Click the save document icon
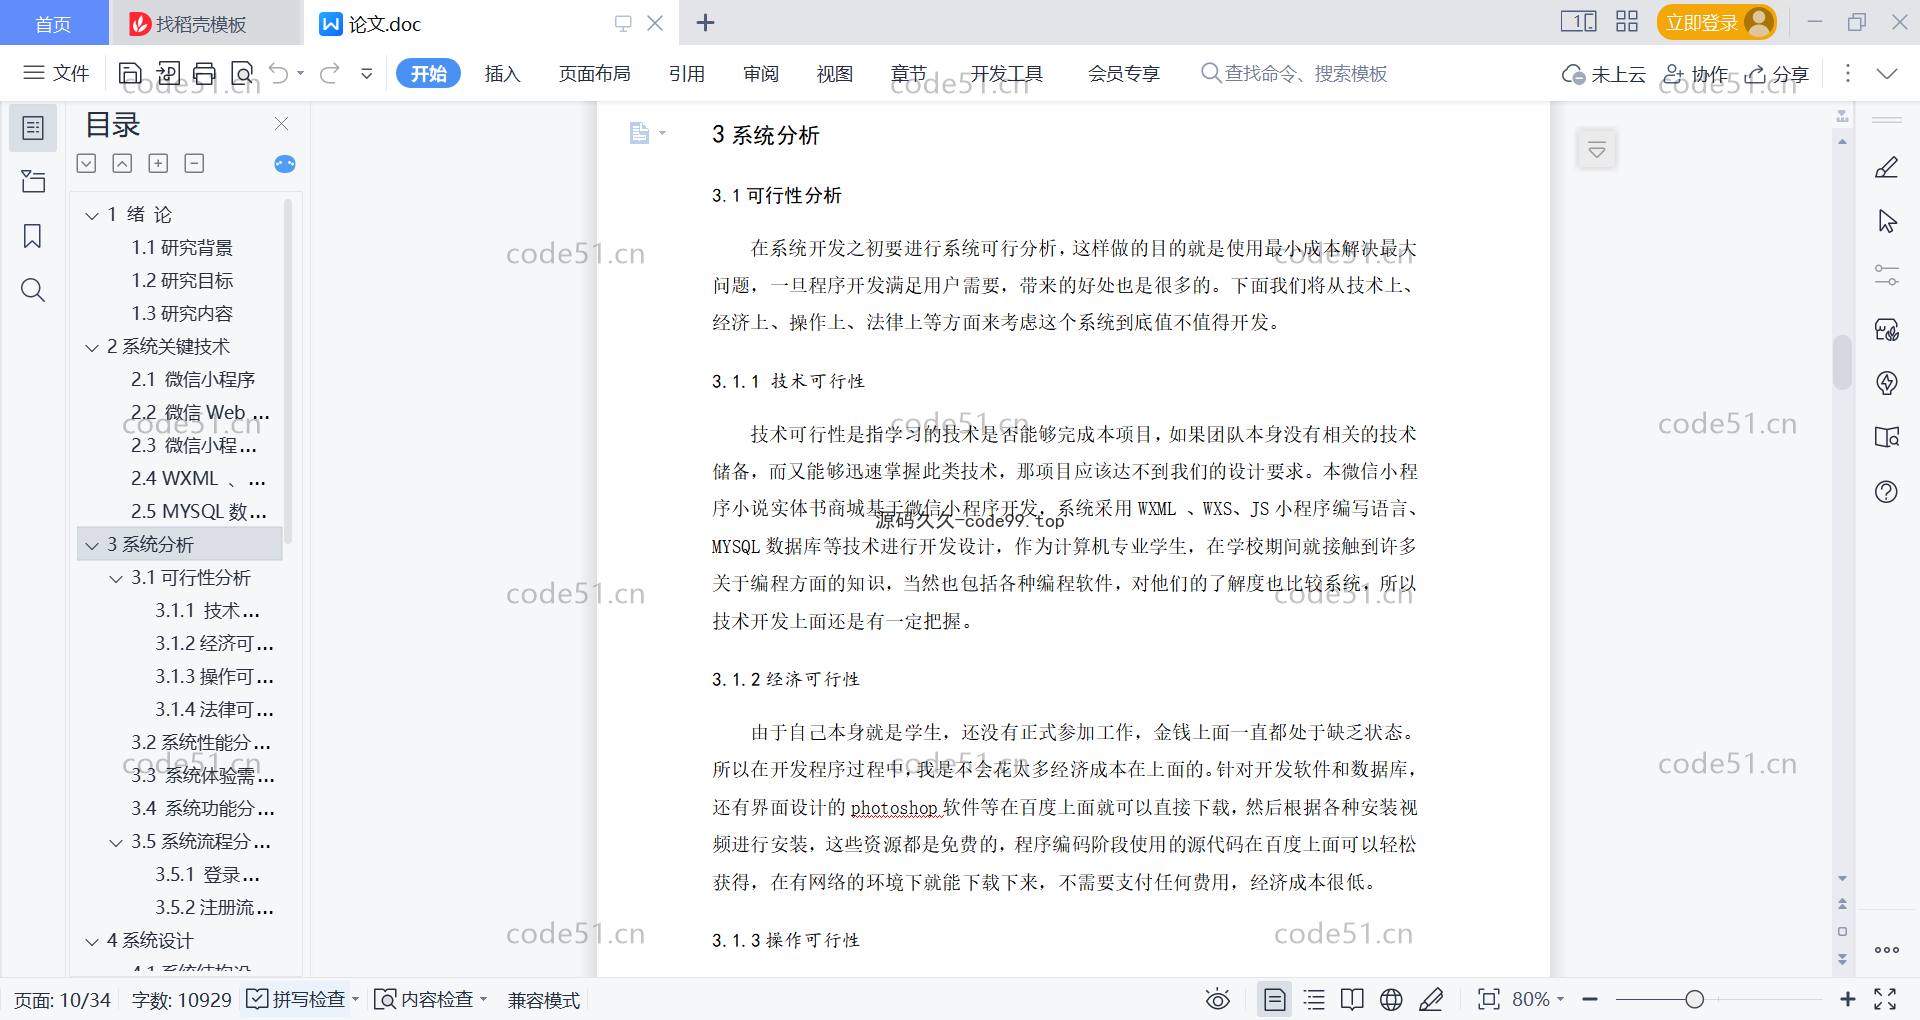The width and height of the screenshot is (1920, 1020). pyautogui.click(x=130, y=73)
